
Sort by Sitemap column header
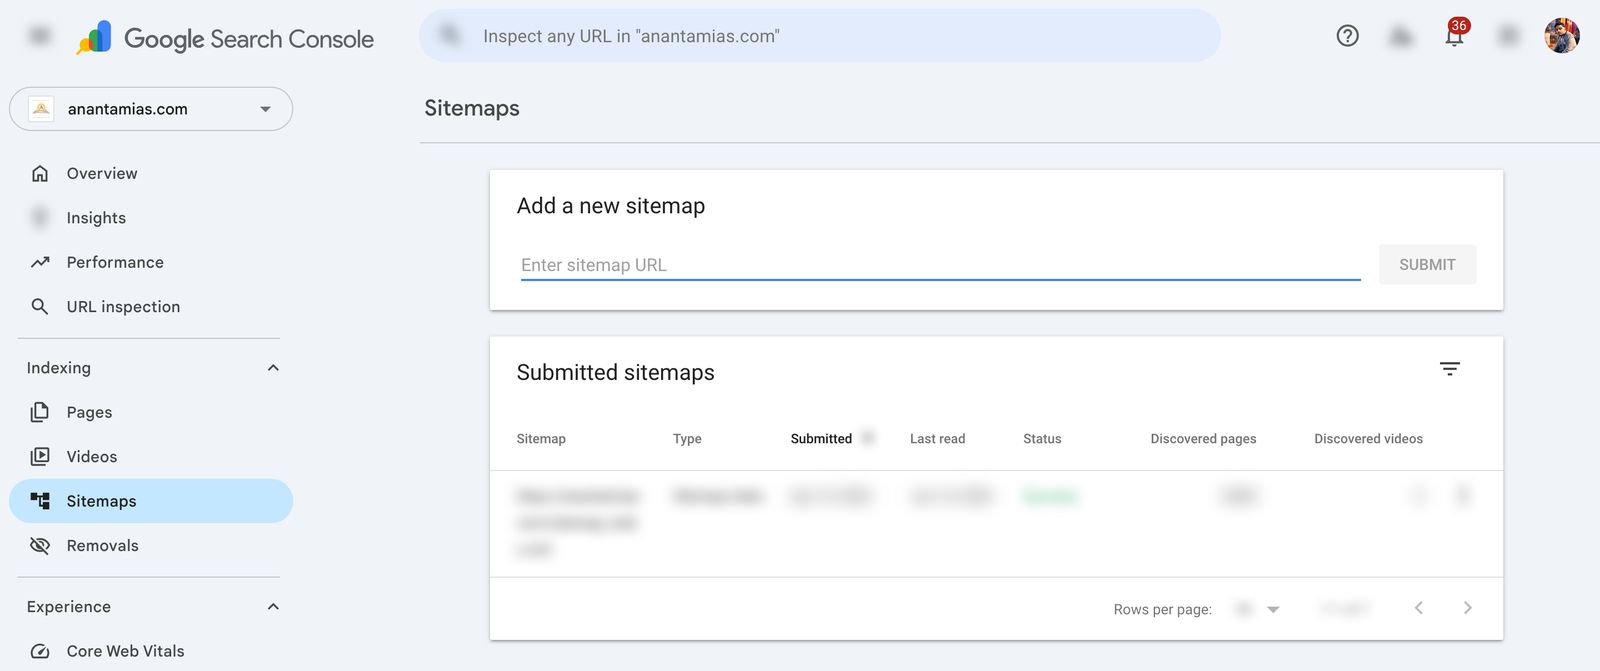click(541, 439)
